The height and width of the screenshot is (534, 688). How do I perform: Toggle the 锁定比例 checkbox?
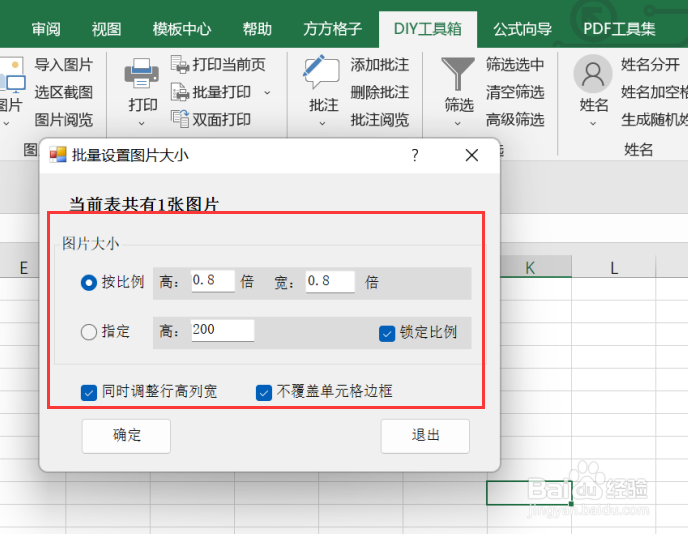387,333
